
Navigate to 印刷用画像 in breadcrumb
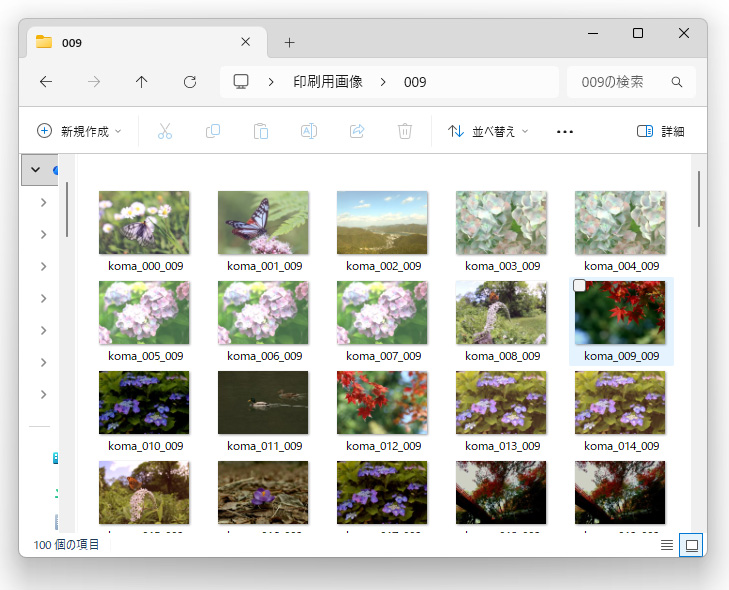point(328,82)
